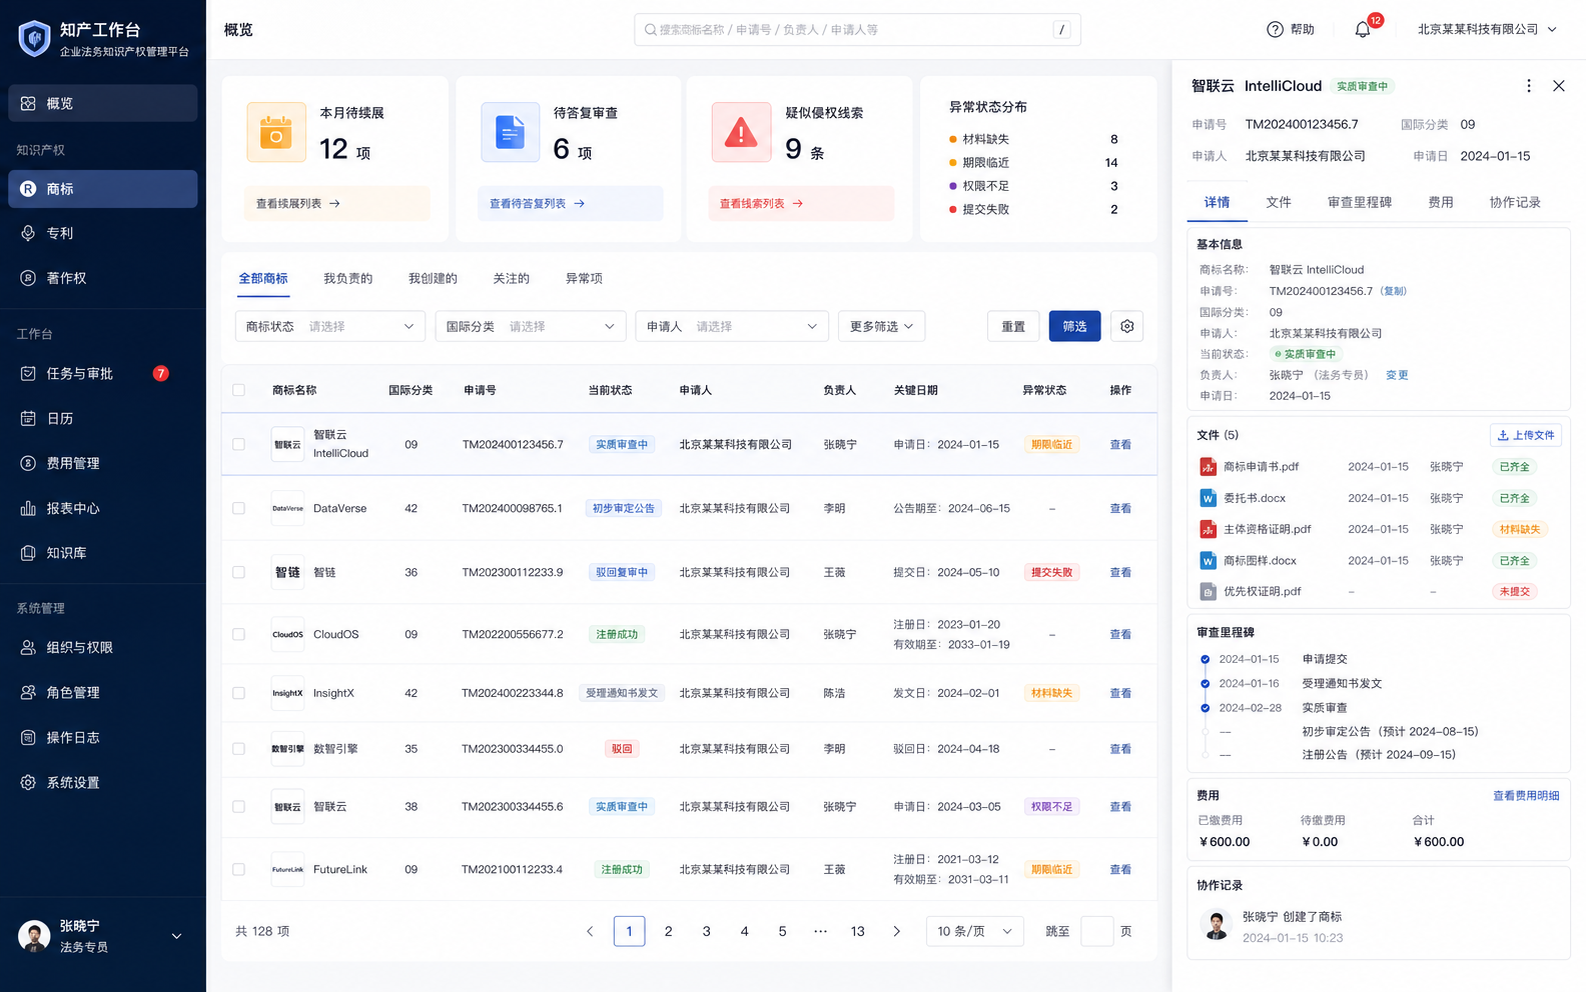Go to 组织与权限 settings
Viewport: 1586px width, 992px height.
coord(103,647)
